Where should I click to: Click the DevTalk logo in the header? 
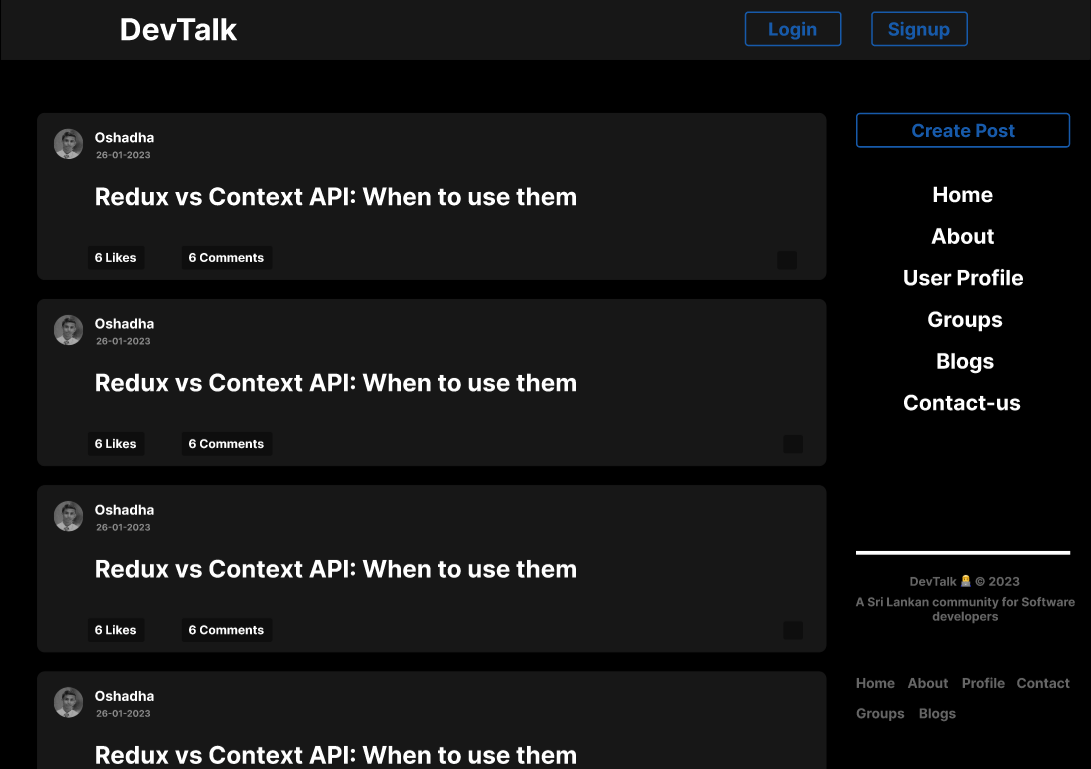pyautogui.click(x=178, y=30)
